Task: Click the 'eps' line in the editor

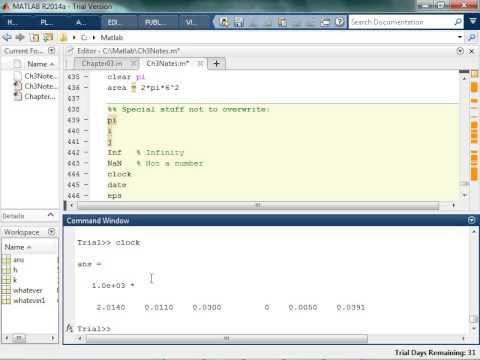Action: click(114, 196)
